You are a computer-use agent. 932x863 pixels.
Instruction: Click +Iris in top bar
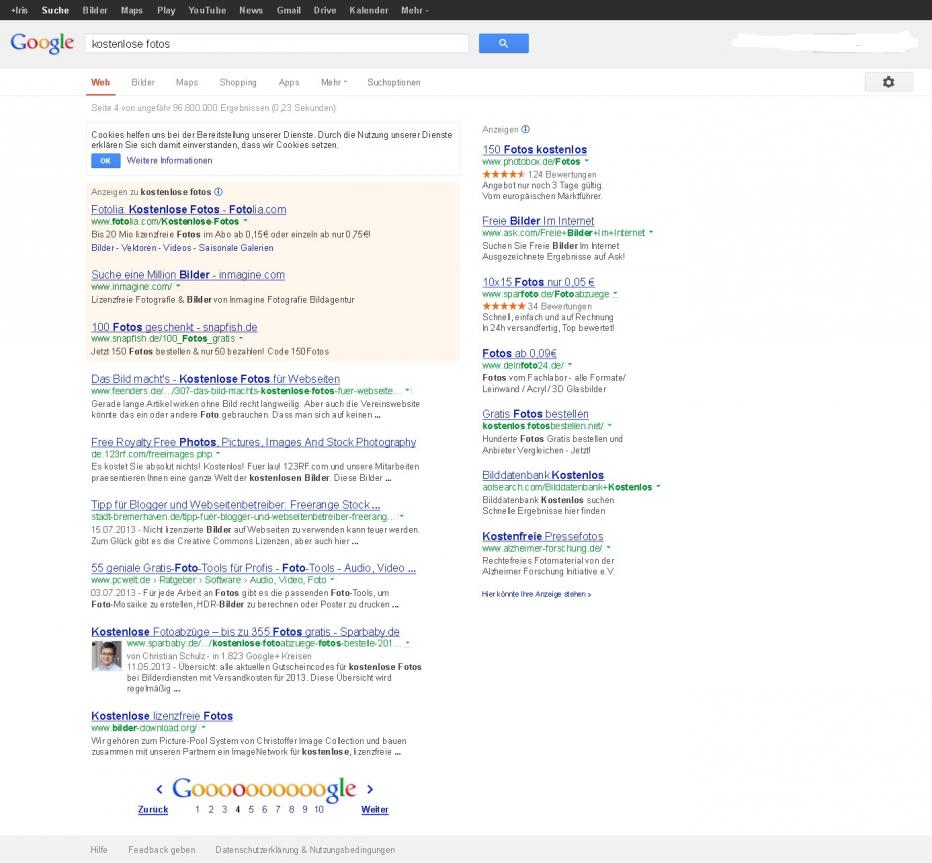[x=19, y=10]
